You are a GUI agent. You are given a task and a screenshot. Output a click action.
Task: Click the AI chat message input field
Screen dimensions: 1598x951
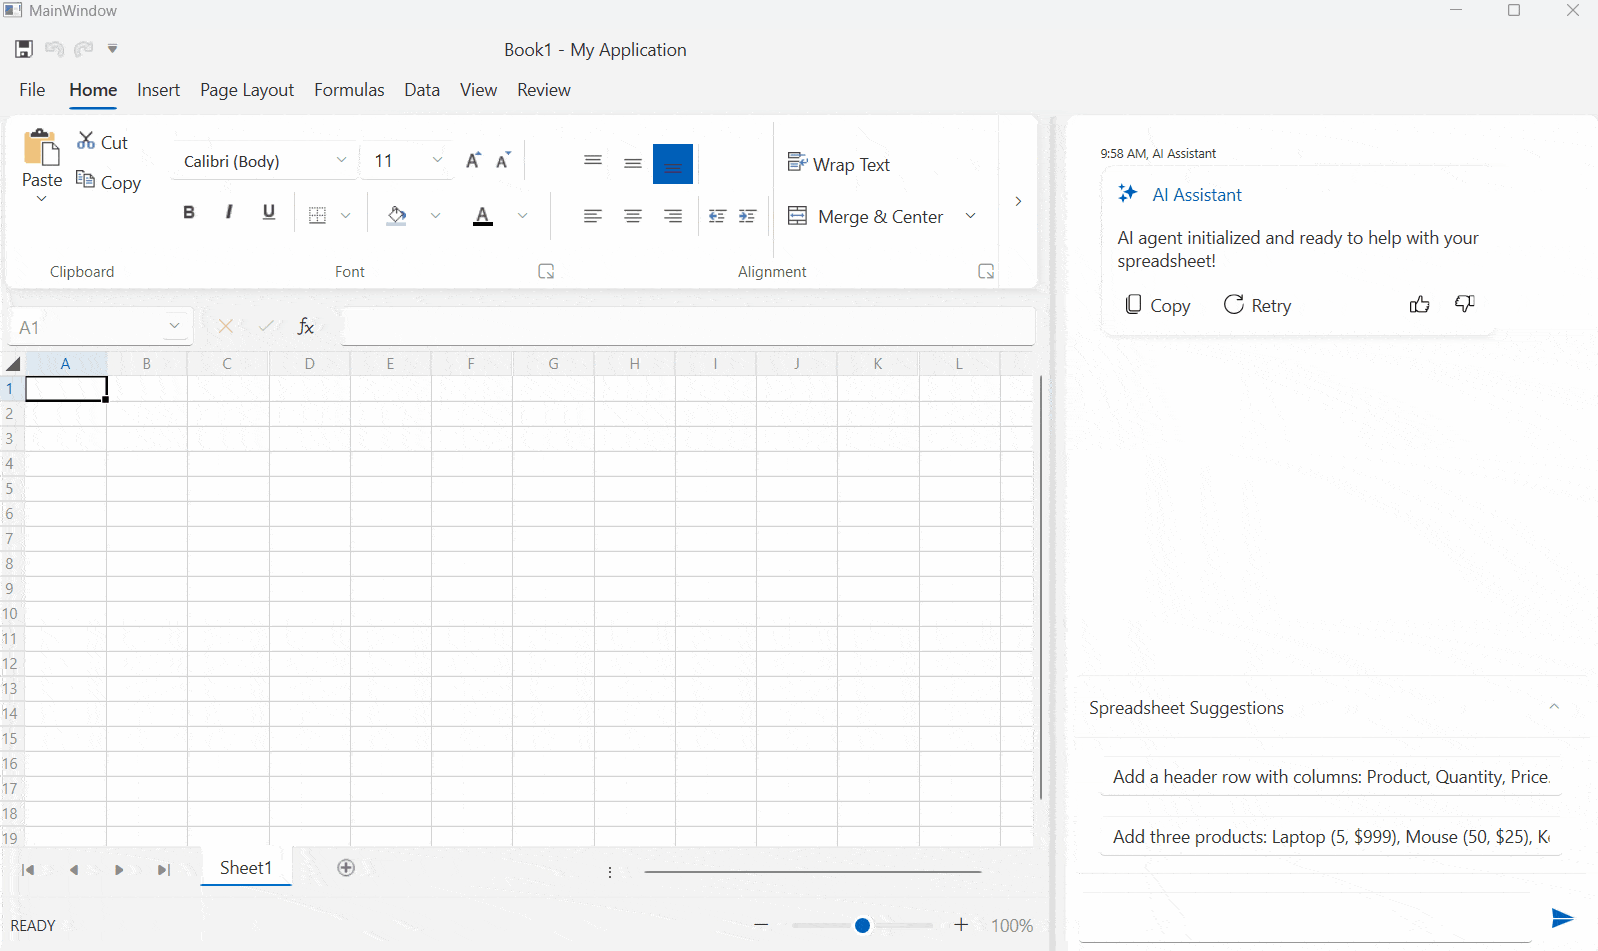tap(1305, 920)
